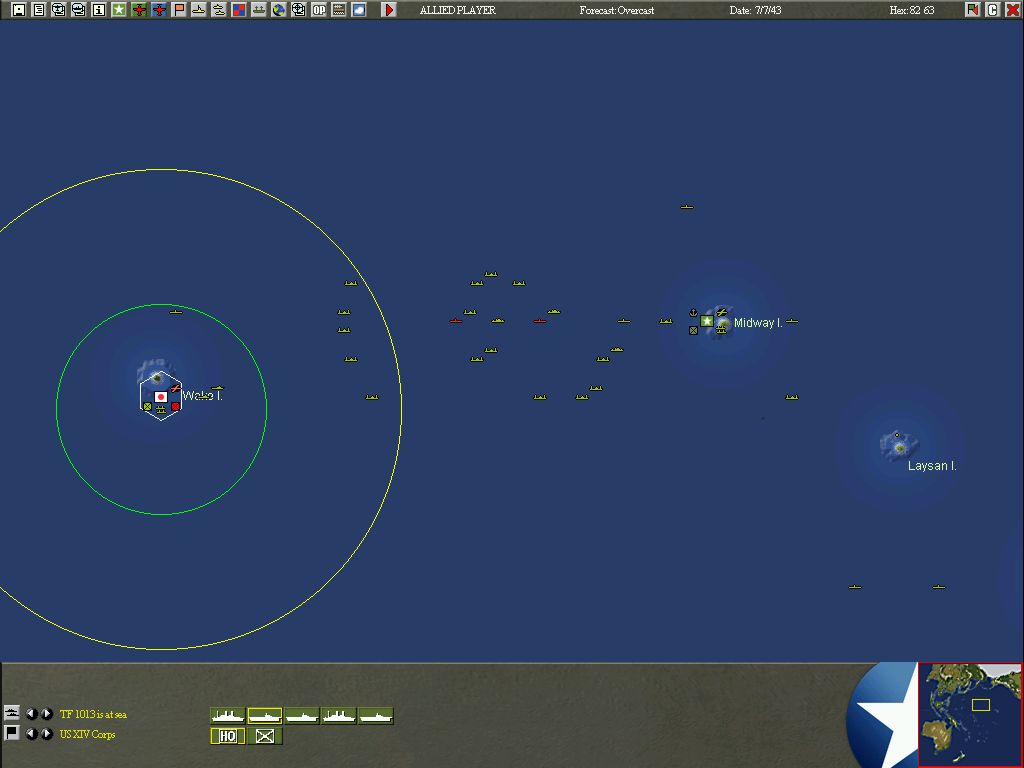This screenshot has height=768, width=1024.
Task: Click the orange flag toolbar icon
Action: 179,10
